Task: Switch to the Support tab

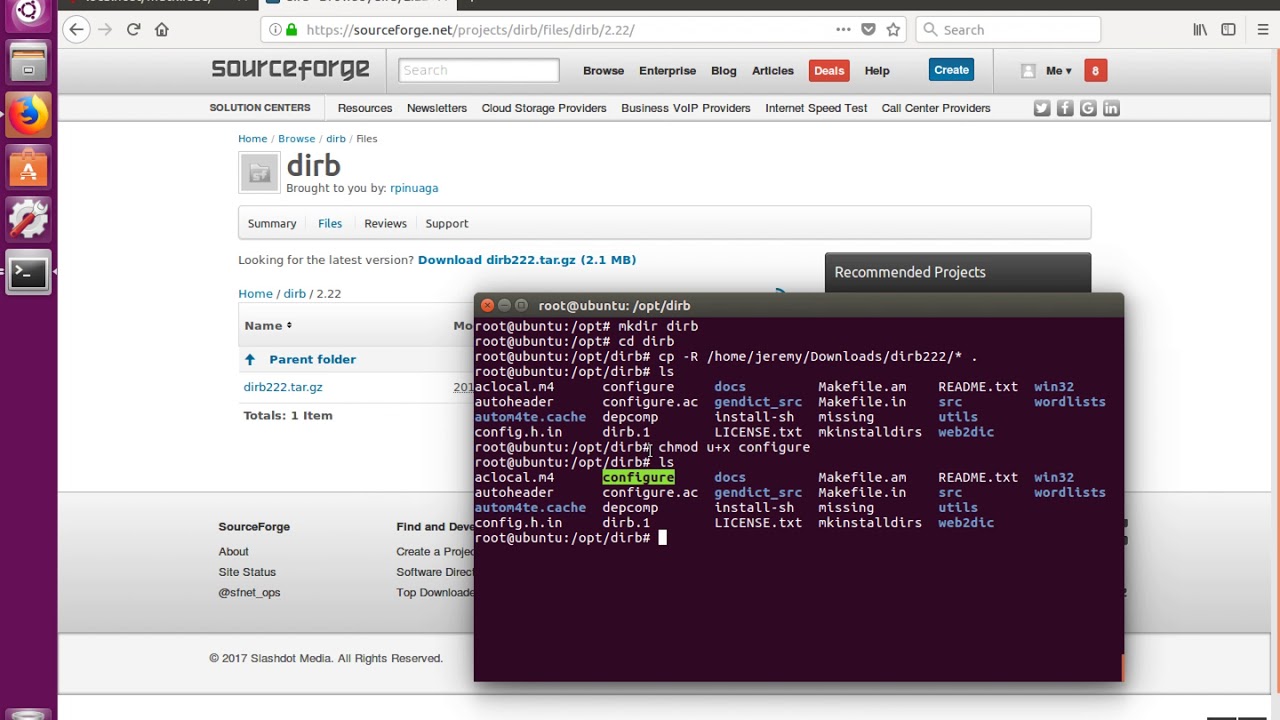Action: [x=446, y=223]
